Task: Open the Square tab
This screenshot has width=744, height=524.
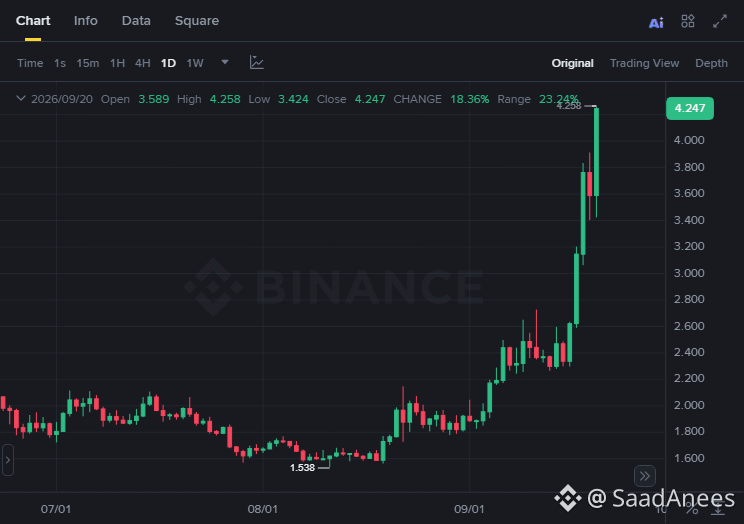Action: click(197, 21)
